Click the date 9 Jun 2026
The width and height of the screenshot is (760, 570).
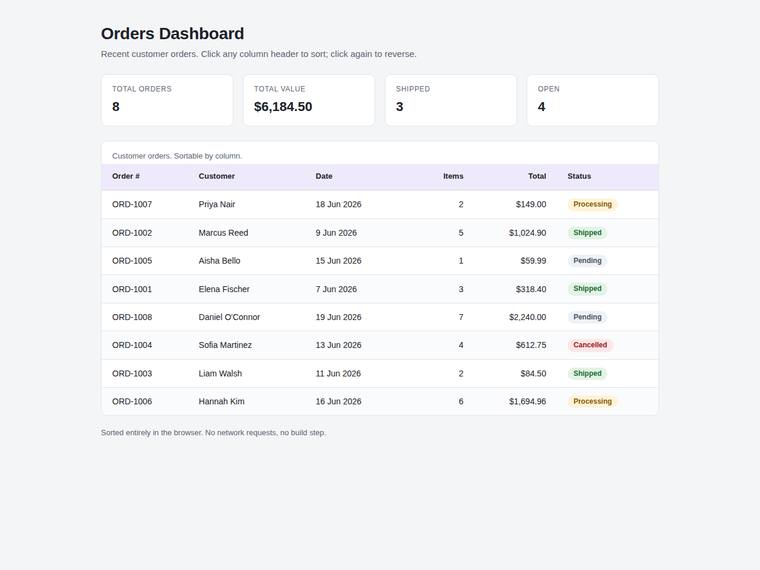pyautogui.click(x=336, y=233)
